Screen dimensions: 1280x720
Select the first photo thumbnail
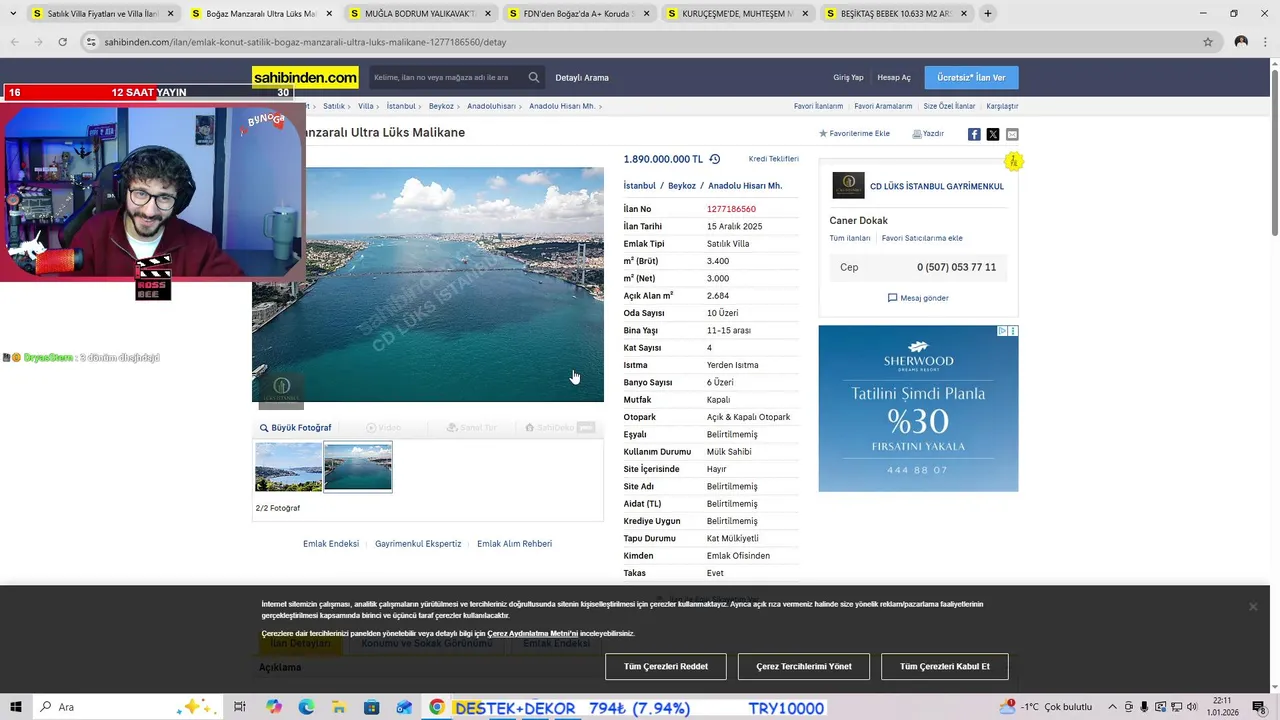pos(288,467)
